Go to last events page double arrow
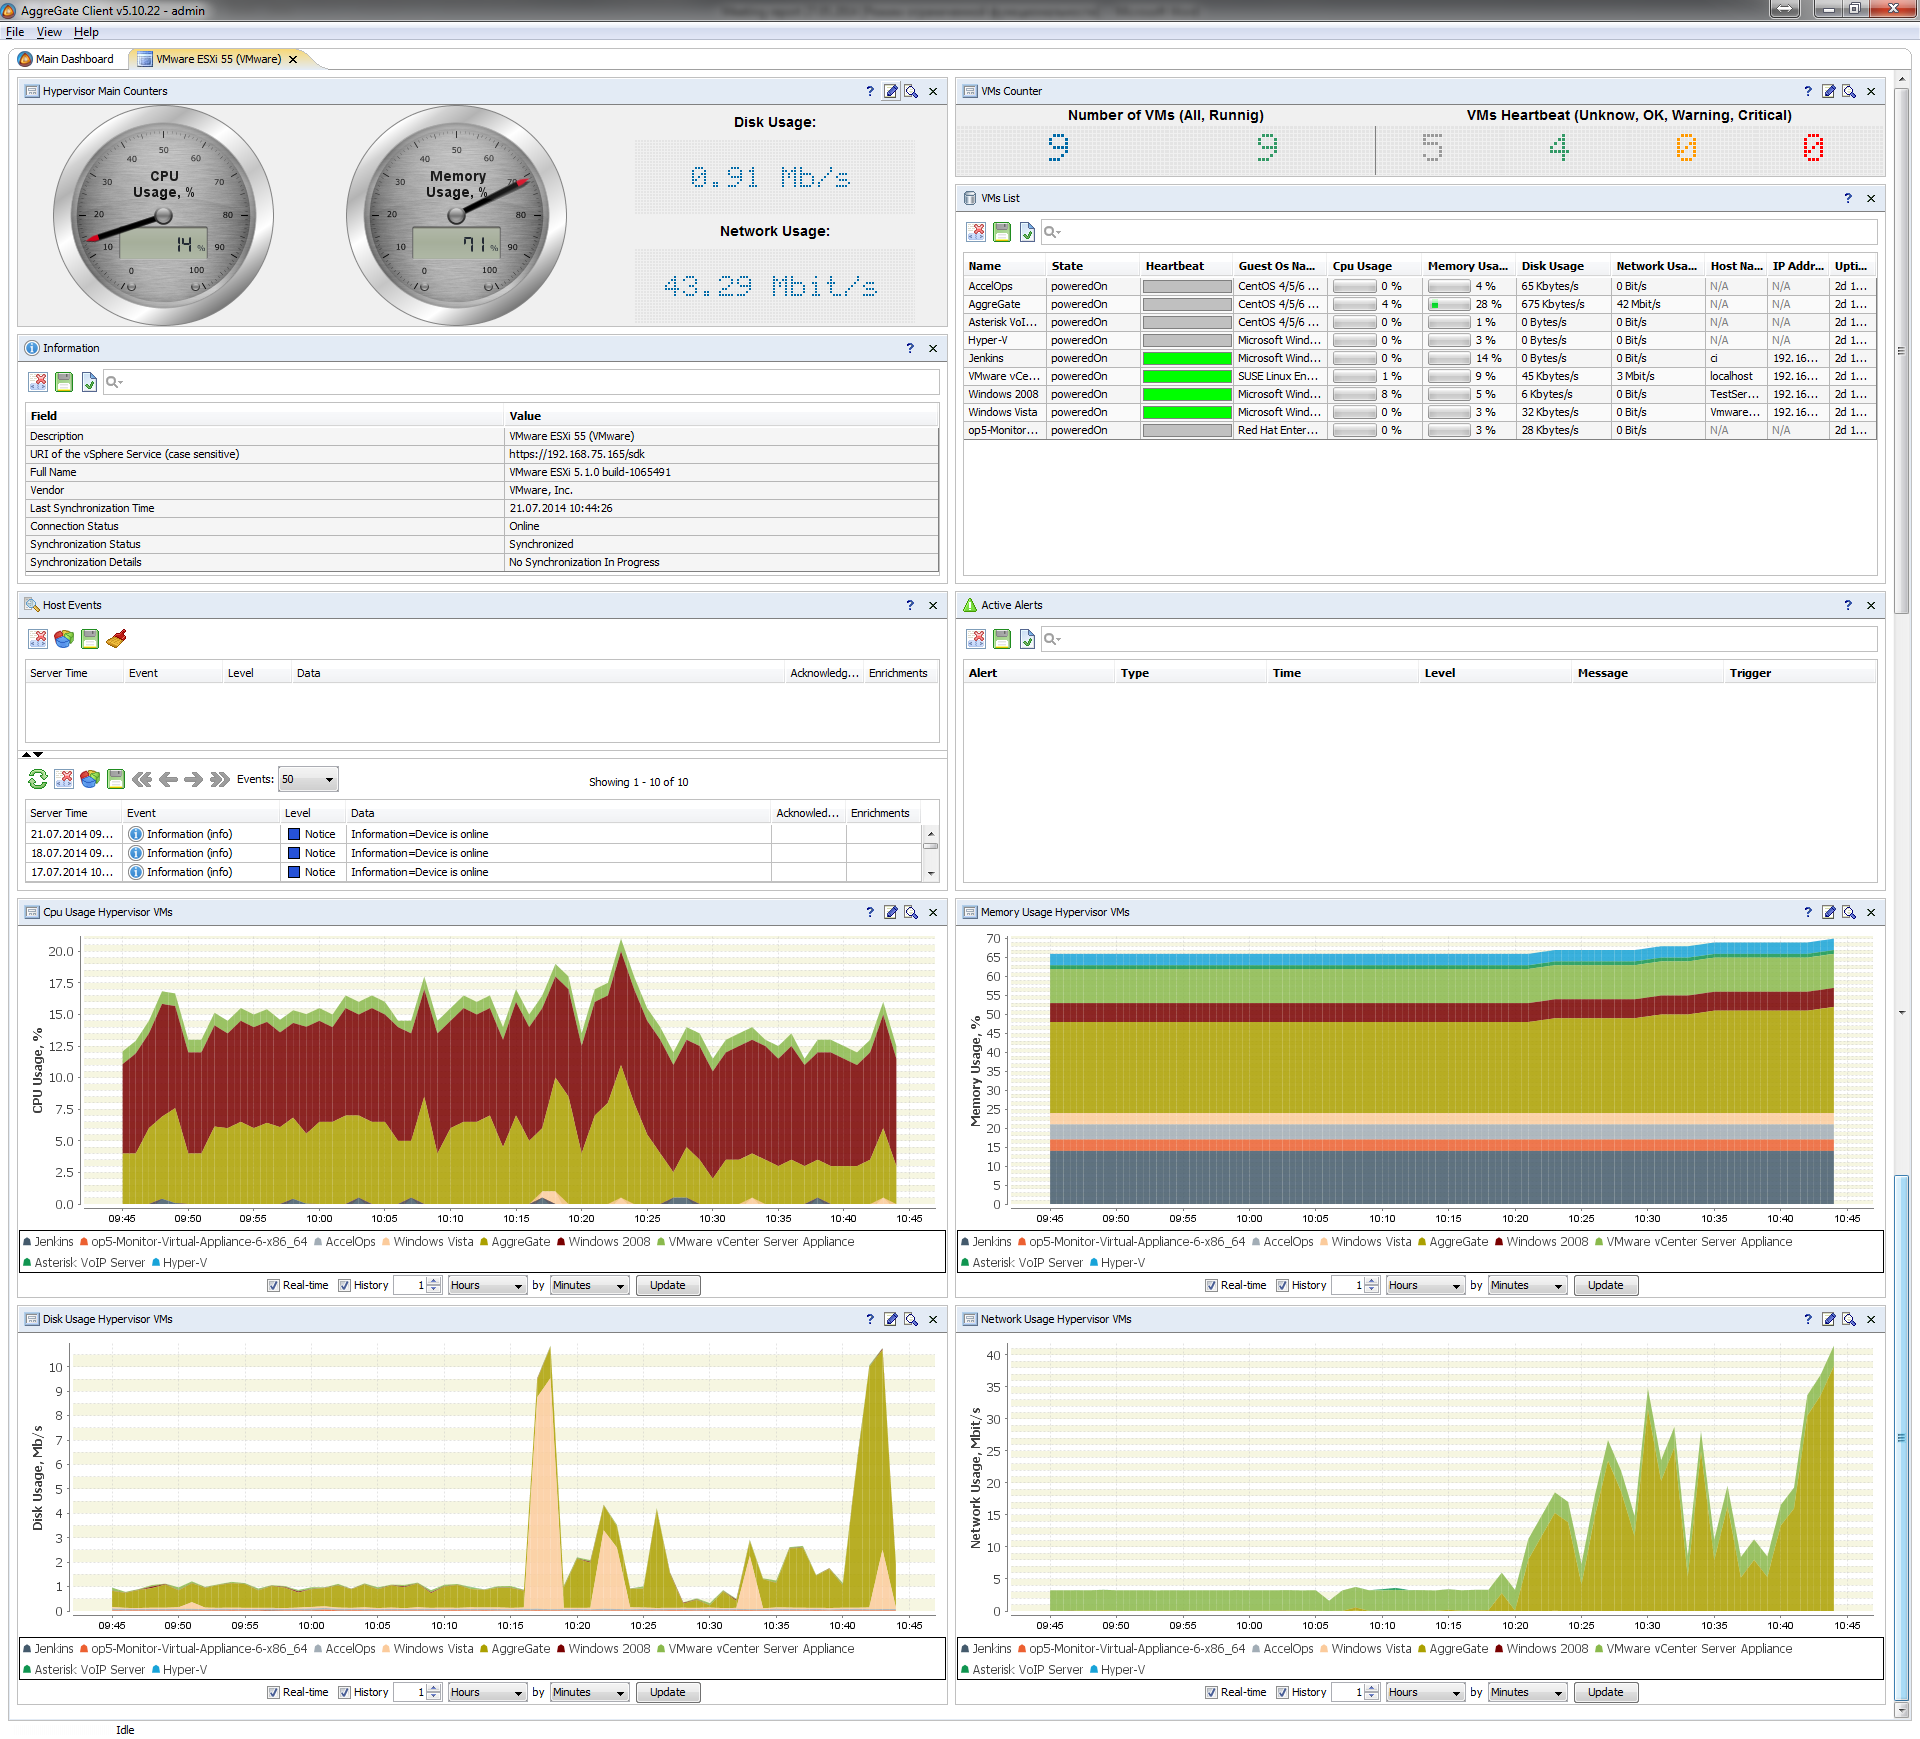The height and width of the screenshot is (1739, 1920). point(220,779)
